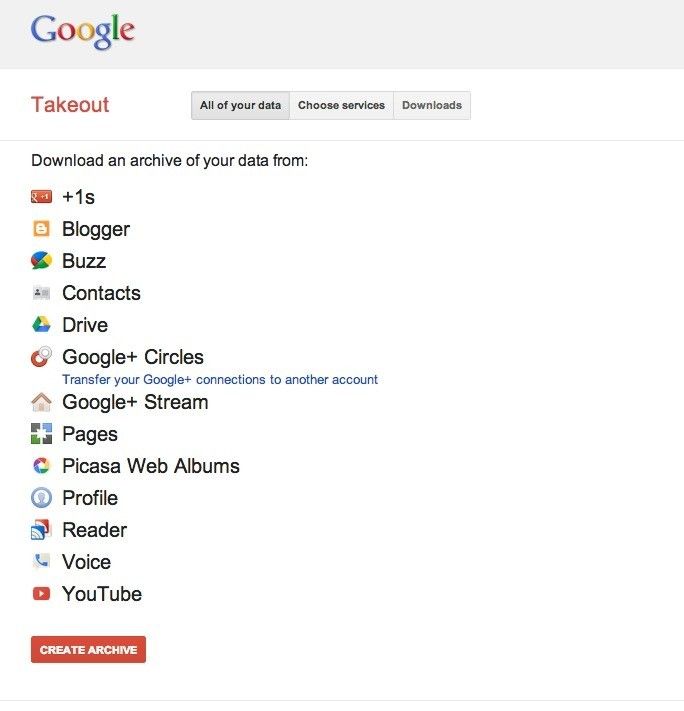
Task: Click the Pages puzzle icon
Action: point(41,434)
